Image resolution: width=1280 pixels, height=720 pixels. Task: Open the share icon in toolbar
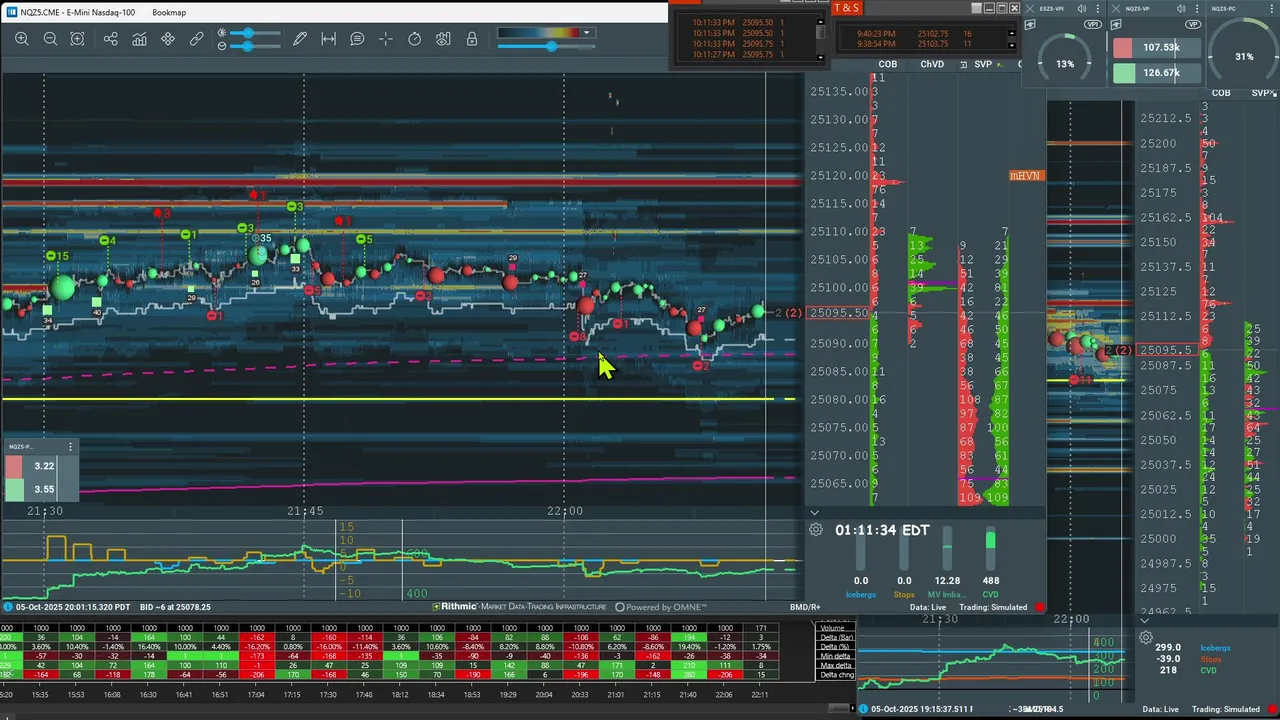pos(110,39)
